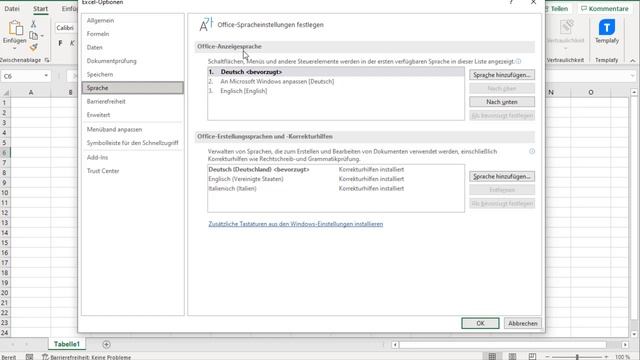This screenshot has height=360, width=640.
Task: Select column O header
Action: click(591, 93)
